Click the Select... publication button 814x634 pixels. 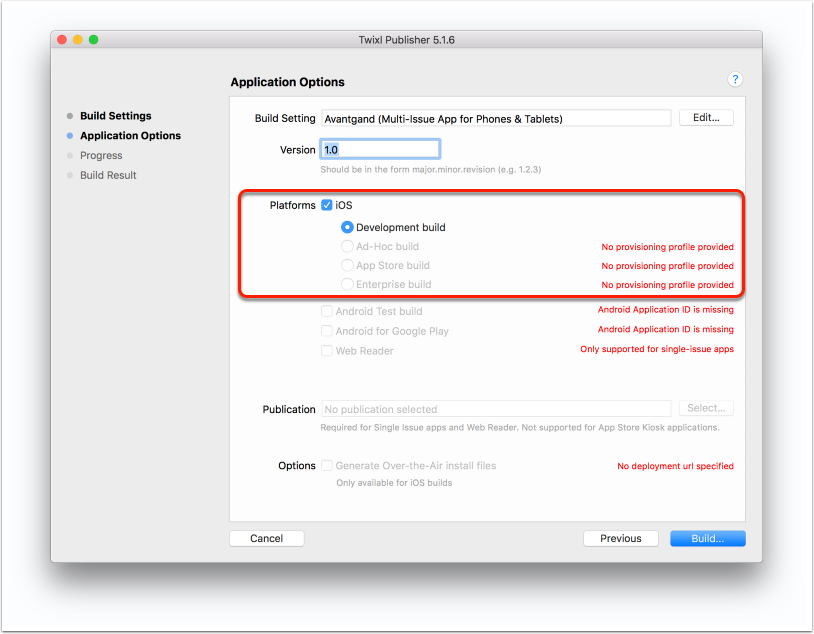tap(706, 408)
